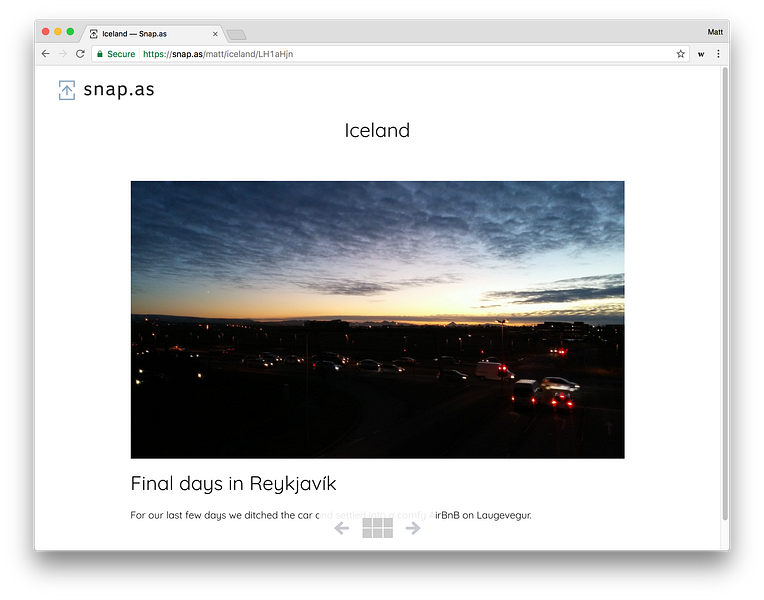Open the Chrome three-dot menu
The width and height of the screenshot is (764, 600).
coord(718,54)
